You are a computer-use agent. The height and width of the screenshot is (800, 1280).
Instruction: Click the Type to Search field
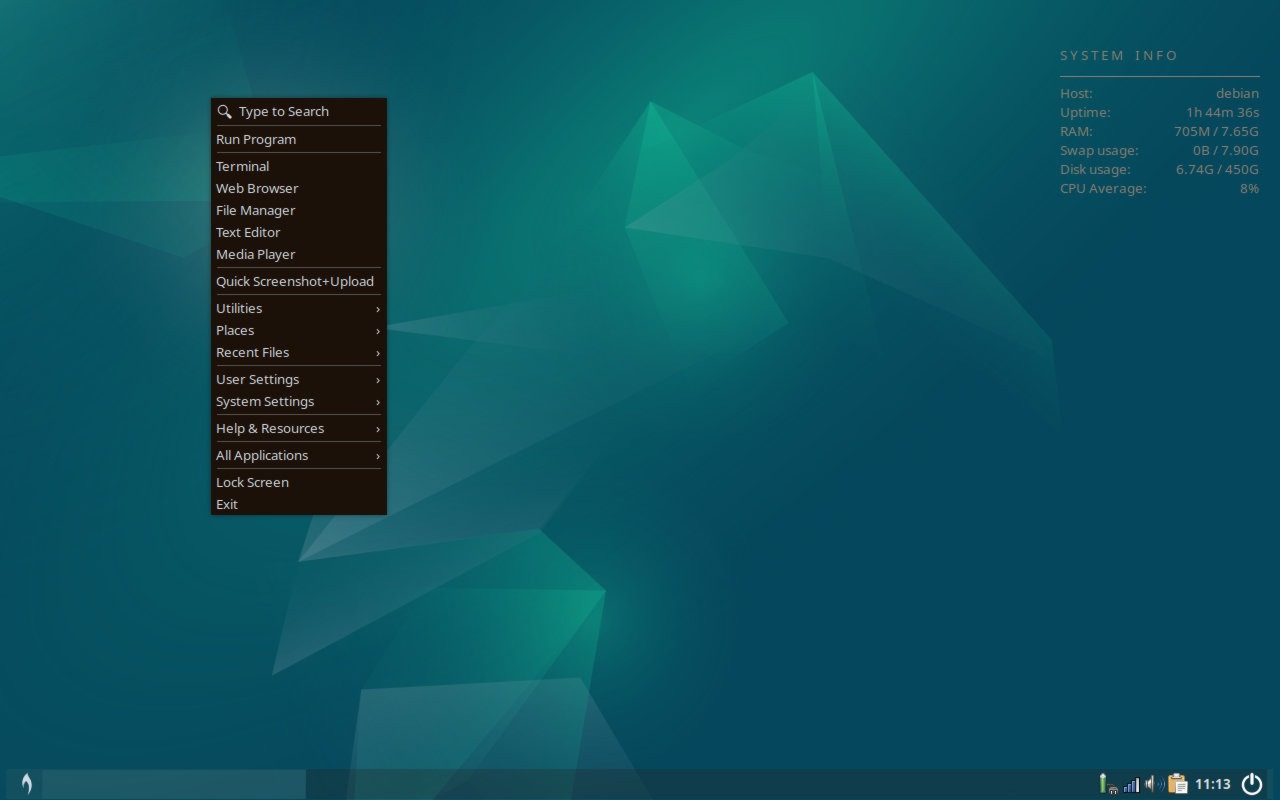[x=299, y=111]
